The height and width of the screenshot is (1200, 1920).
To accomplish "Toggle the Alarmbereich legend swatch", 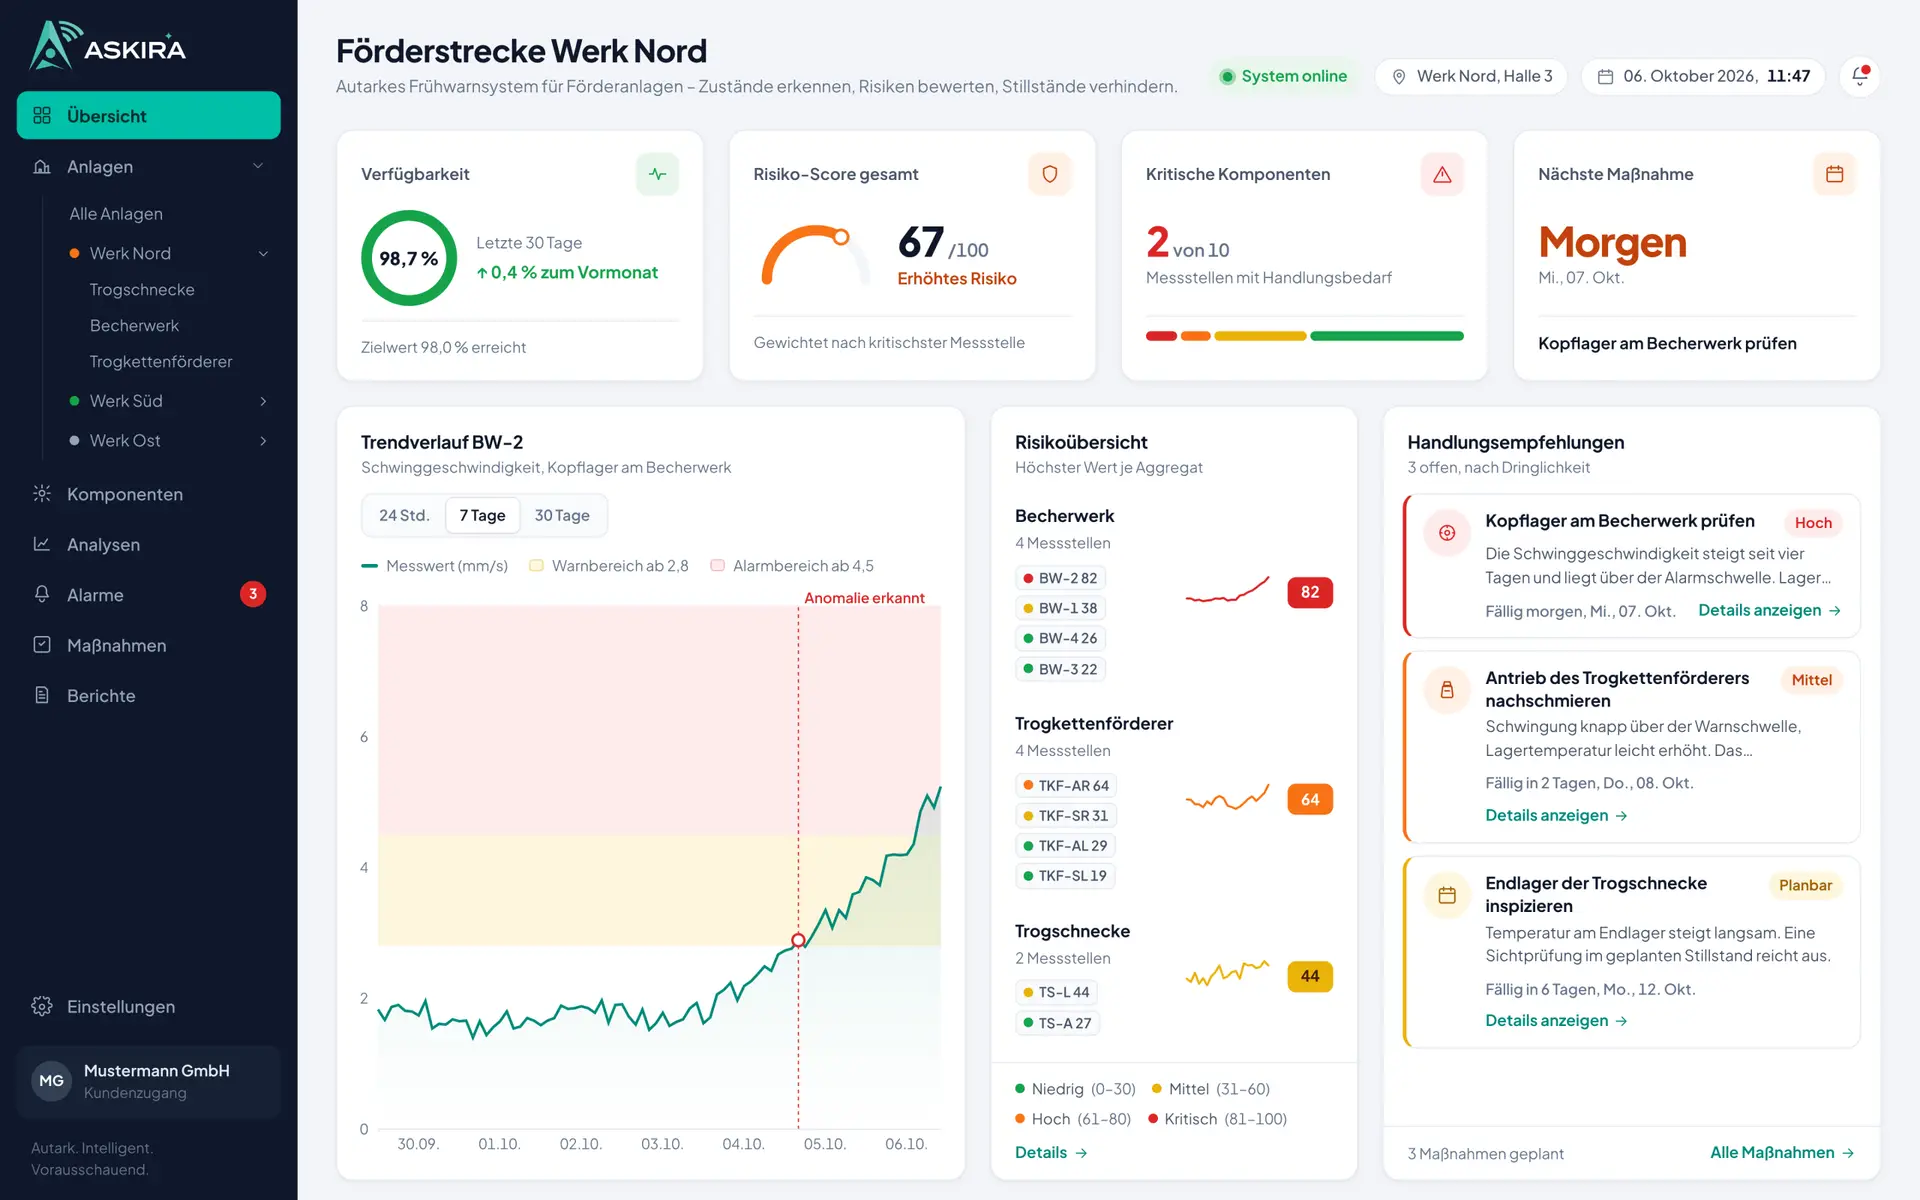I will 717,566.
